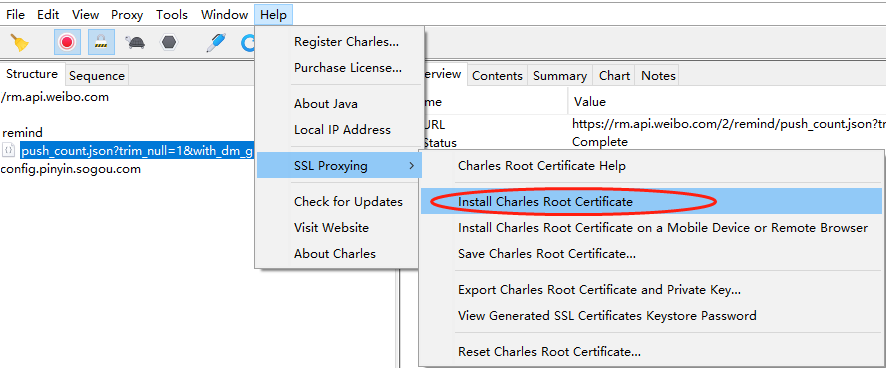Toggle the red record button
886x368 pixels.
(x=67, y=42)
